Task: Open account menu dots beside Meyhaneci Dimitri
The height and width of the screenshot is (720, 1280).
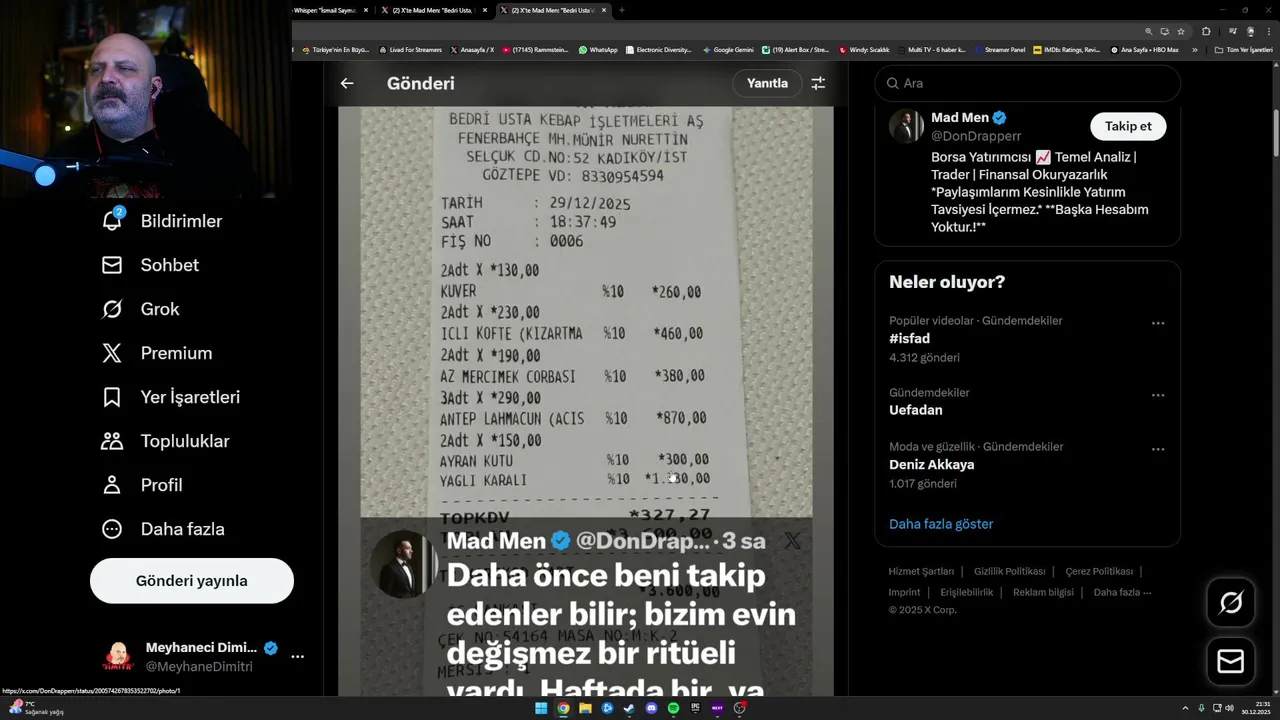Action: pyautogui.click(x=297, y=657)
